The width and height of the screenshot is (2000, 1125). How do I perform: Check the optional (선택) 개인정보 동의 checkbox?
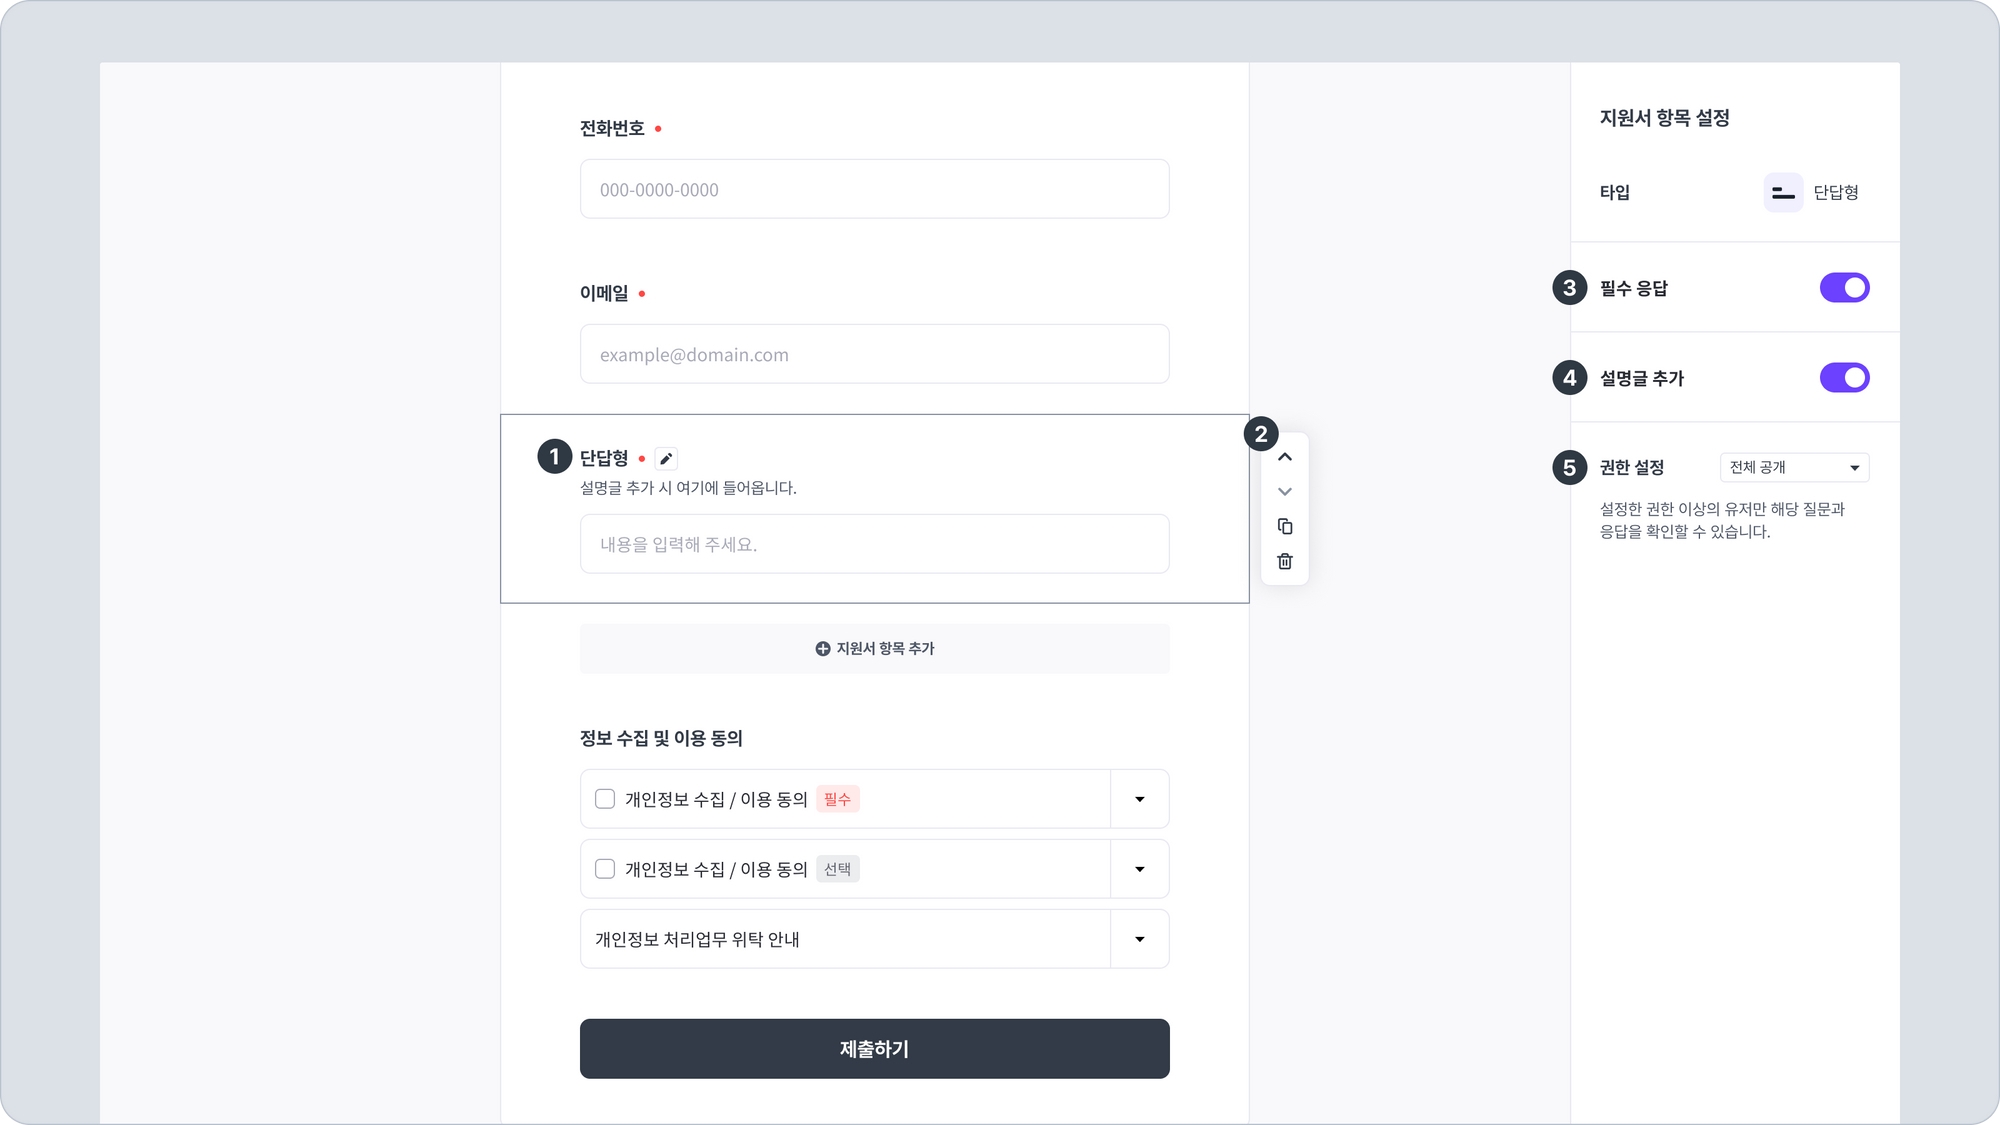point(605,869)
